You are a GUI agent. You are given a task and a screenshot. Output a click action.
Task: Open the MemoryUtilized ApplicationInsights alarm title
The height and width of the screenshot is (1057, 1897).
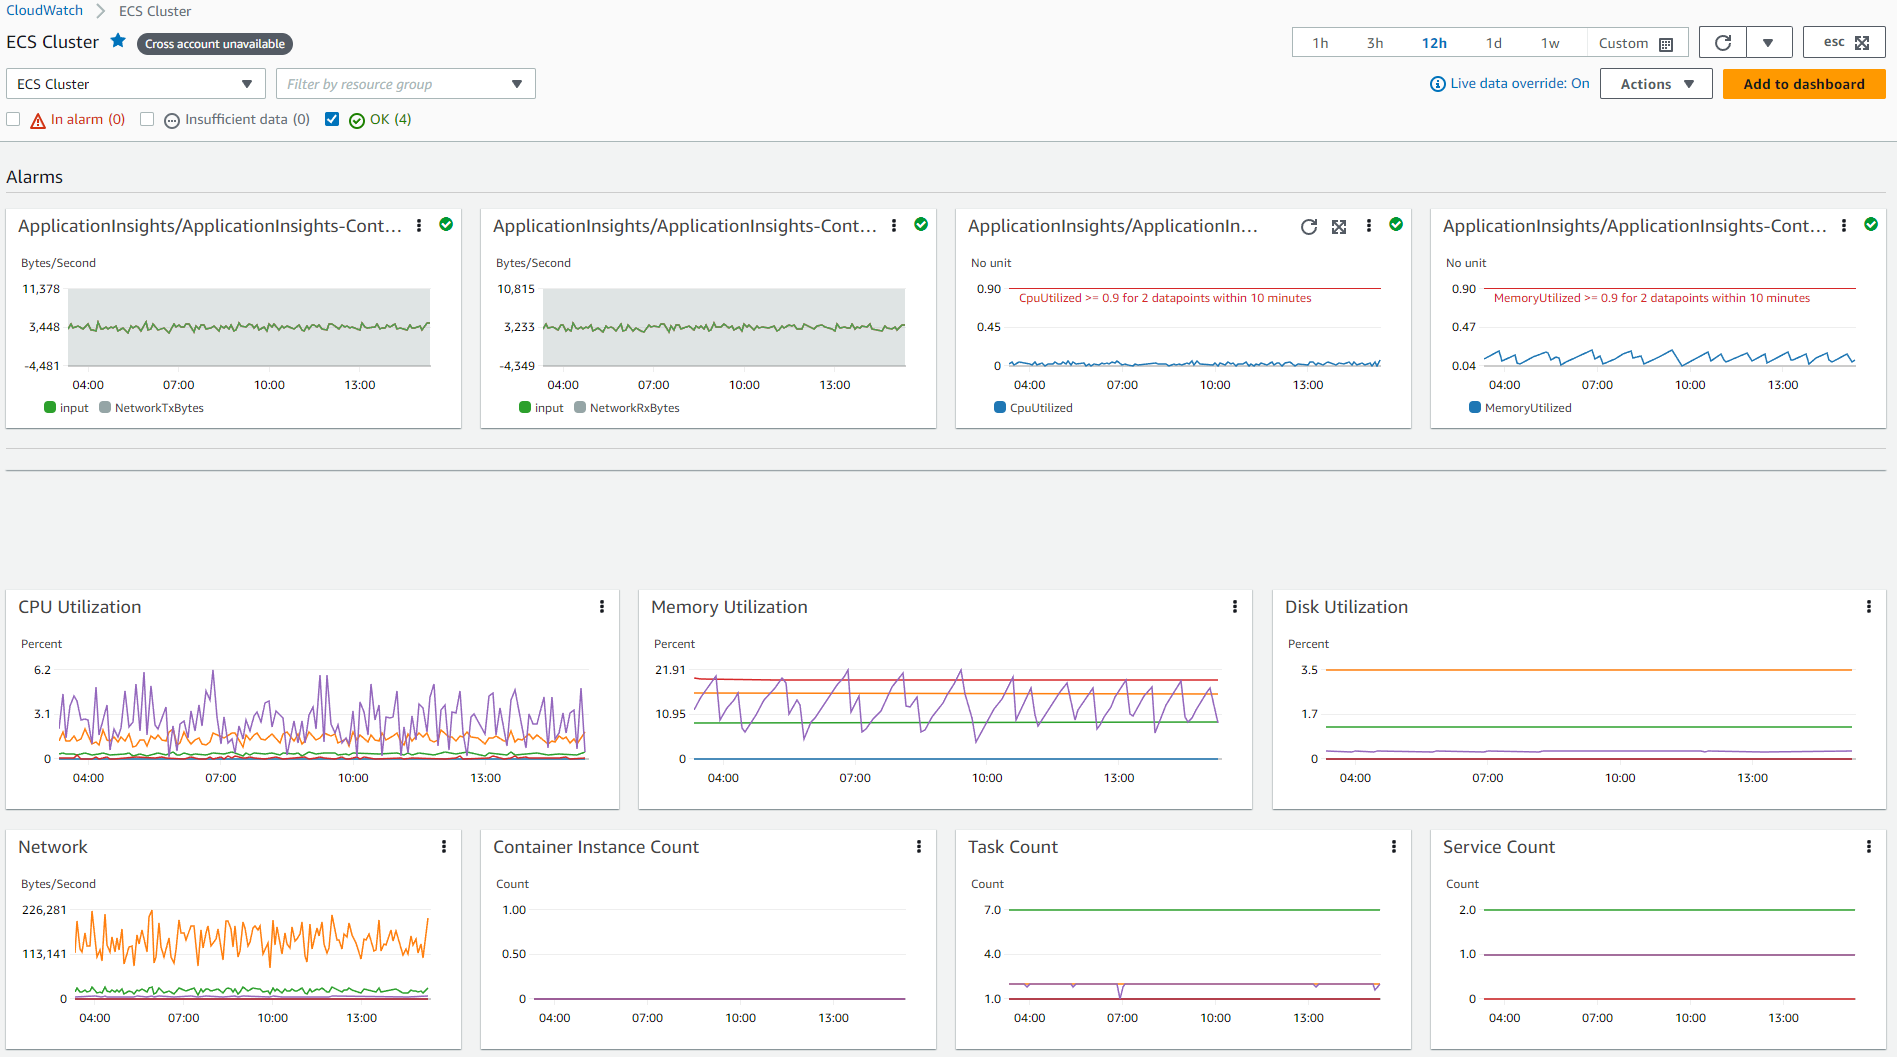(x=1635, y=226)
